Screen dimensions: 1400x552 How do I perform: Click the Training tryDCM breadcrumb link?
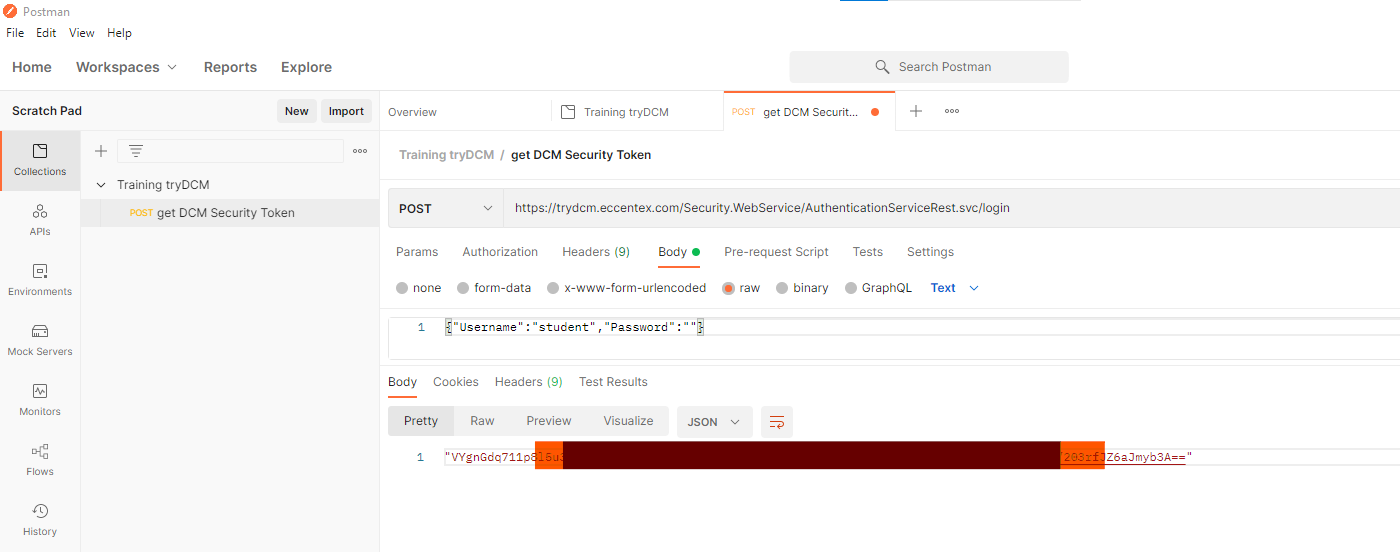coord(446,155)
